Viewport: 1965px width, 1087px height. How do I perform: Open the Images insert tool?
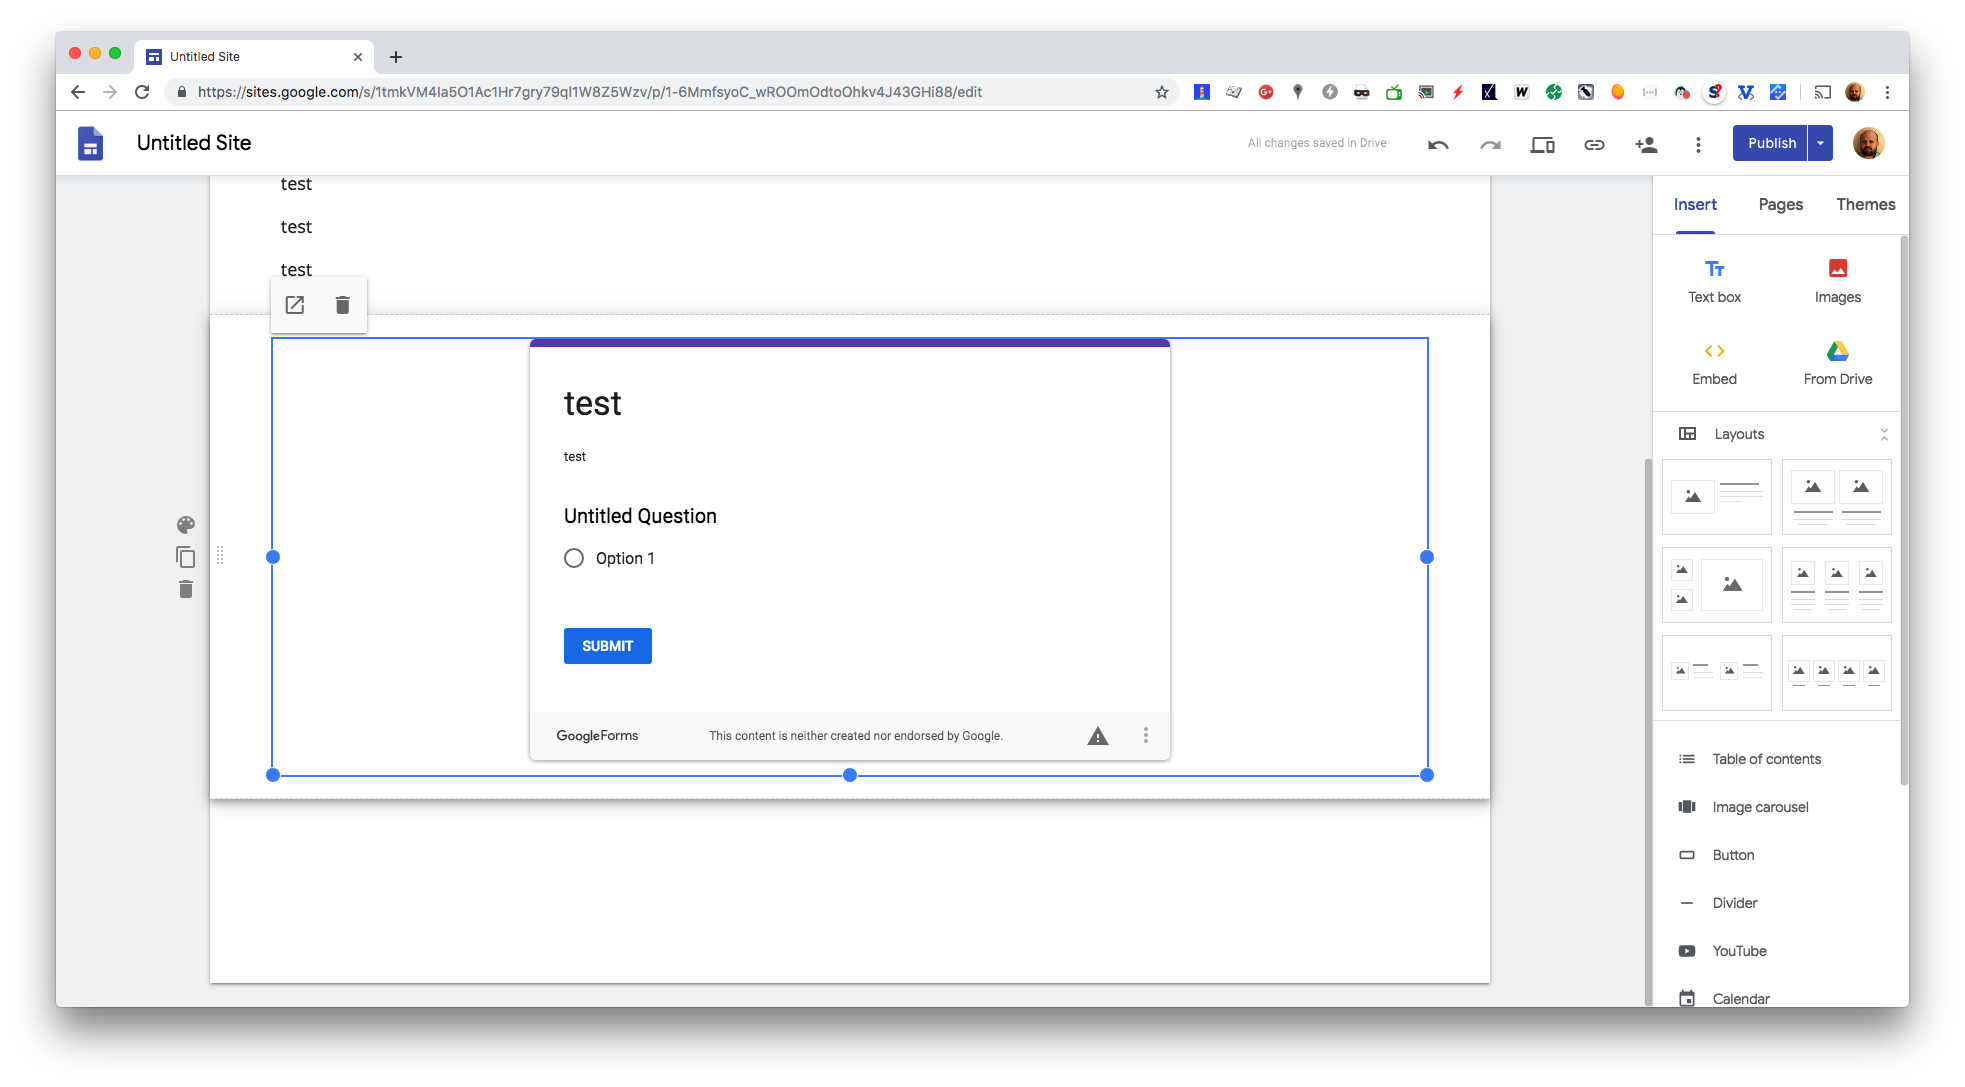1836,280
